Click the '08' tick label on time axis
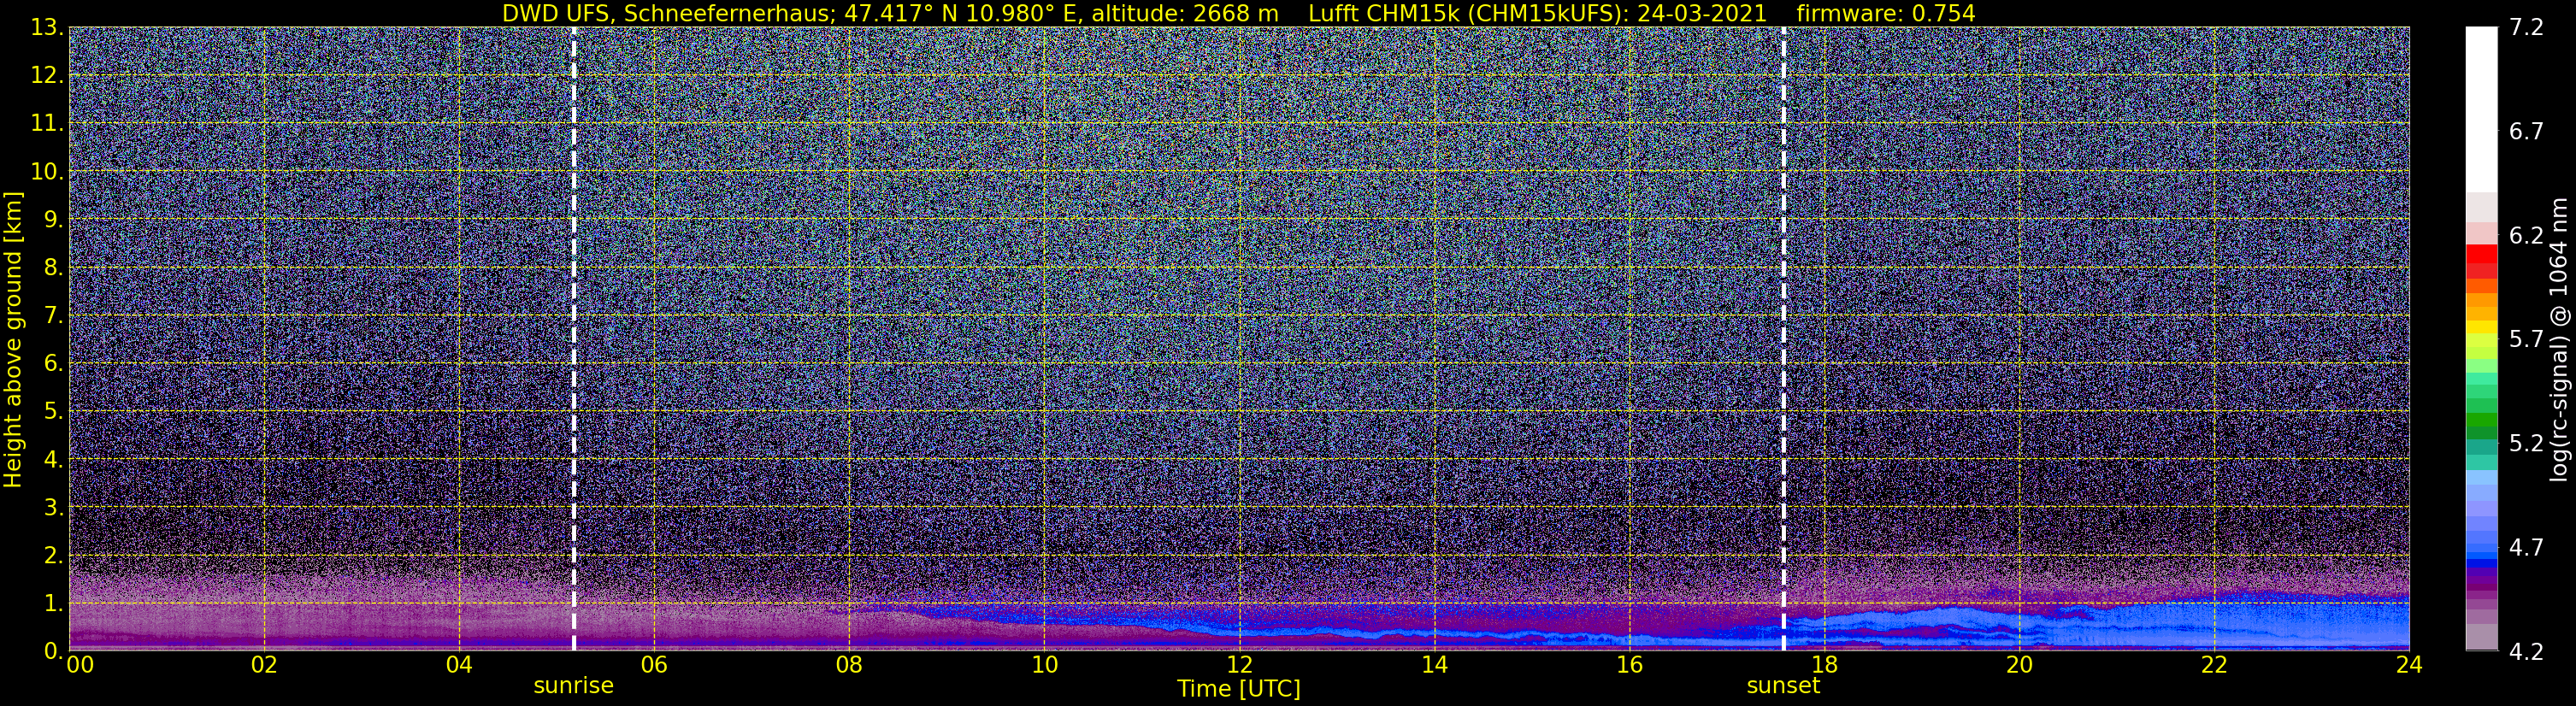 849,664
